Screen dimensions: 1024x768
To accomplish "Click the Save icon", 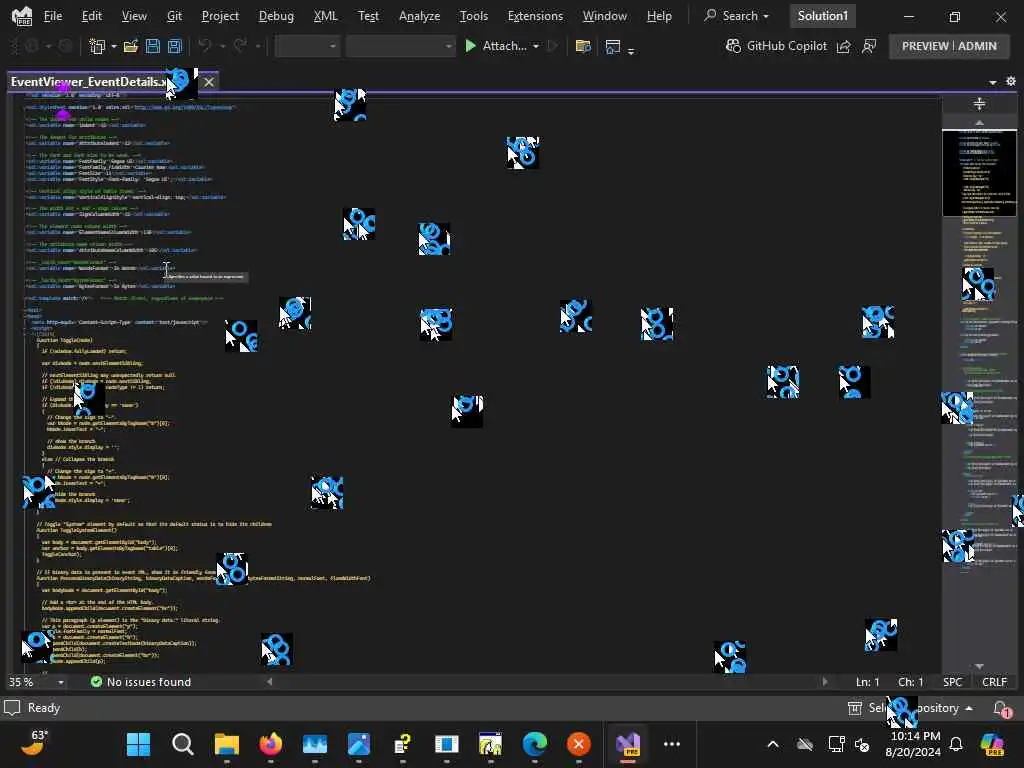I will [153, 46].
